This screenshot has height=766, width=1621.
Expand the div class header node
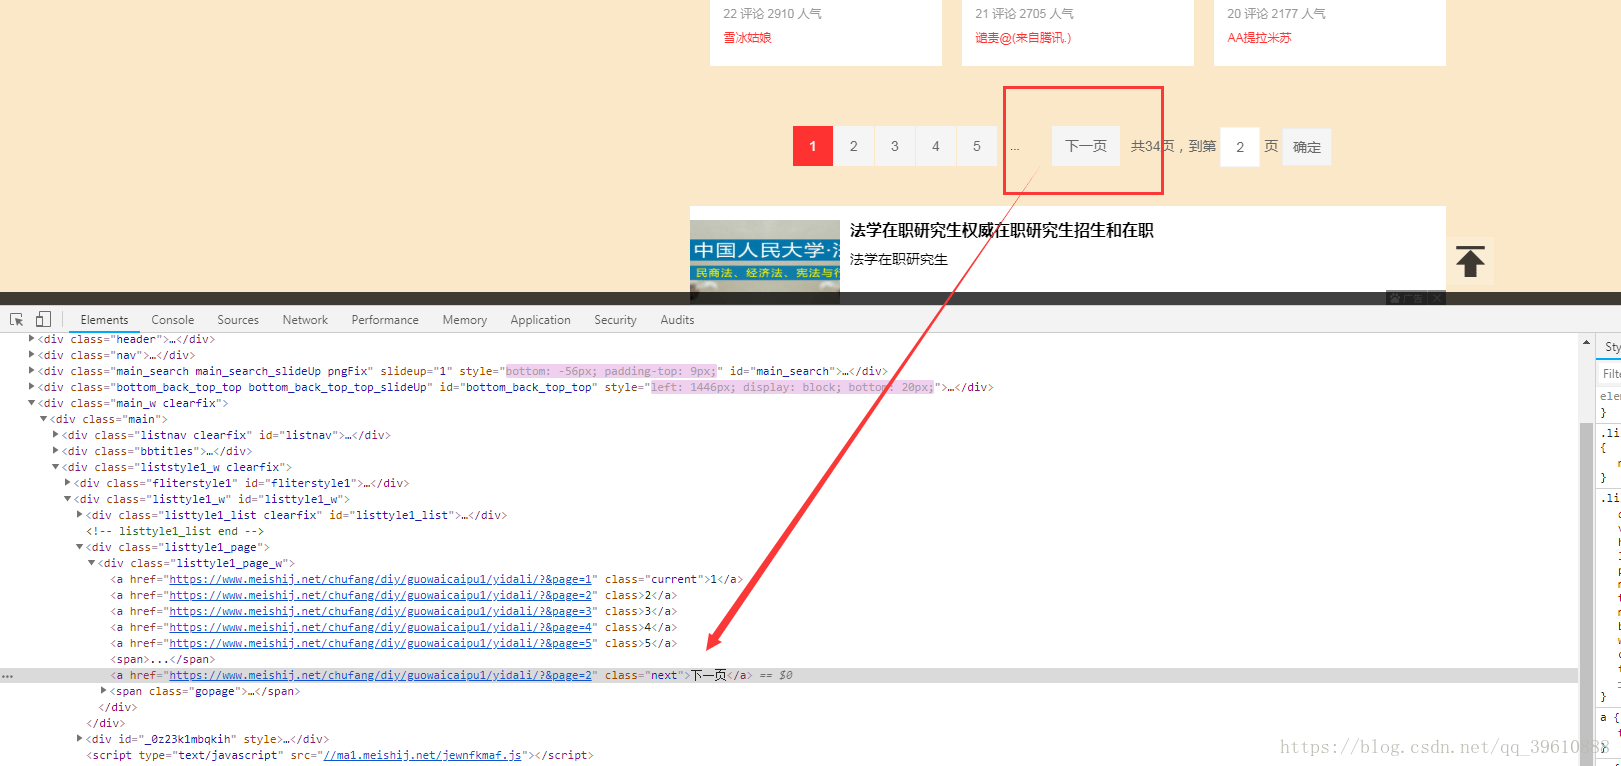click(32, 339)
